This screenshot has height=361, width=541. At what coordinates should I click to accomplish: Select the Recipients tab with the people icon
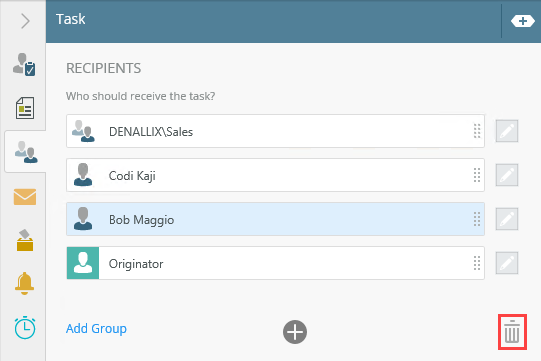coord(26,152)
